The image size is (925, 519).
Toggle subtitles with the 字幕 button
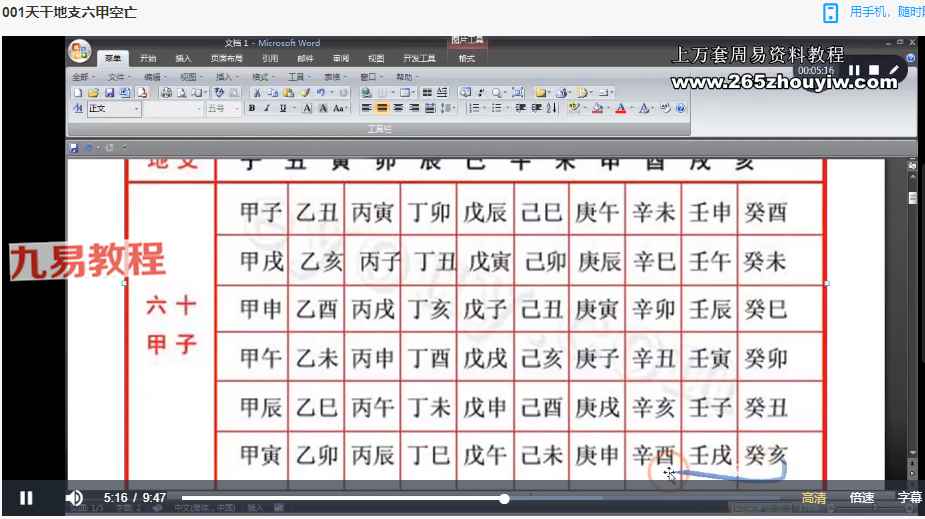[909, 498]
